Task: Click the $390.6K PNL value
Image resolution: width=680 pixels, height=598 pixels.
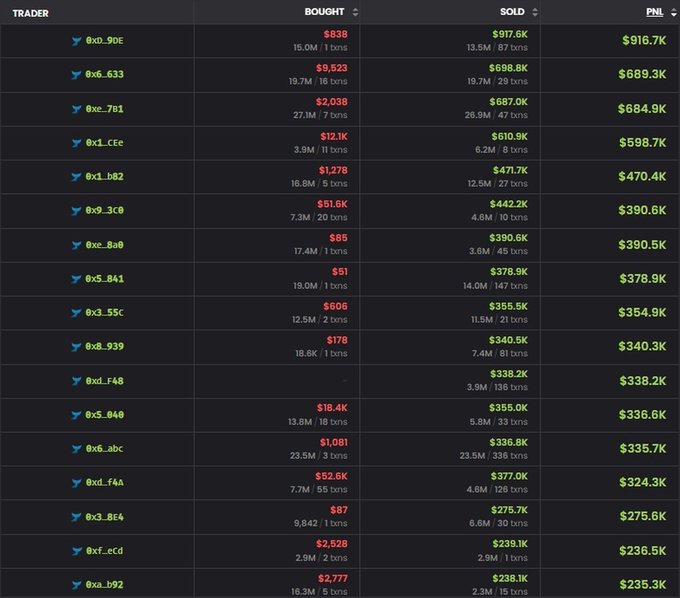Action: [642, 210]
